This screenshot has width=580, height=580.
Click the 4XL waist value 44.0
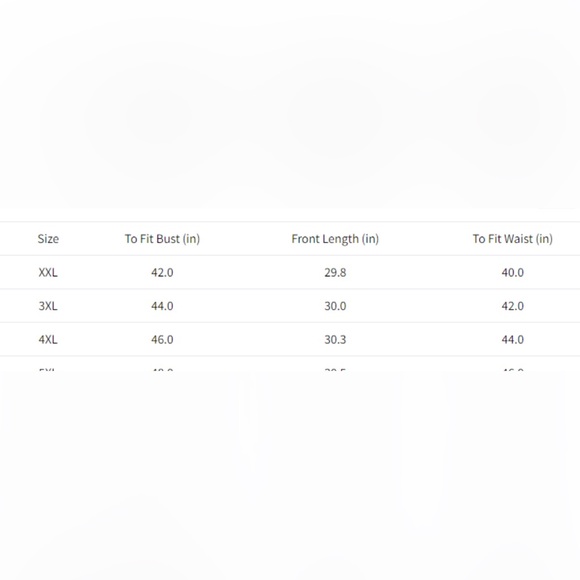pyautogui.click(x=513, y=340)
